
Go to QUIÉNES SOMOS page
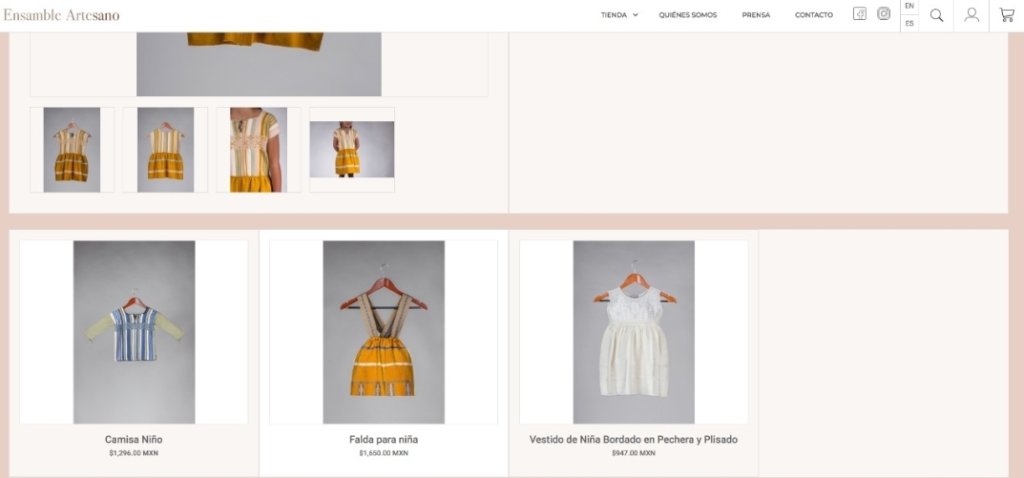688,15
